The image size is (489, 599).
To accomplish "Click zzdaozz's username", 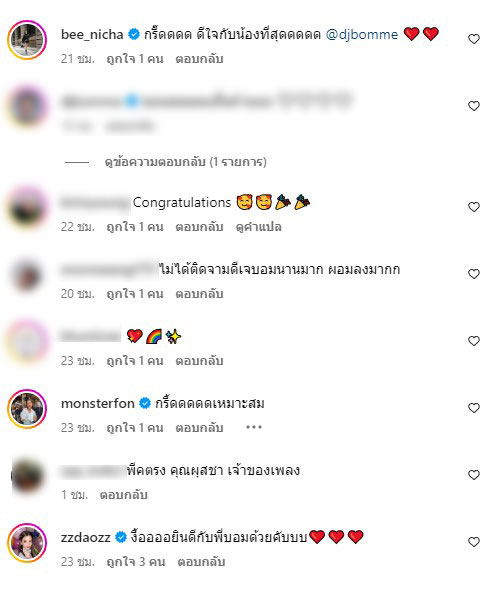I will pos(86,537).
